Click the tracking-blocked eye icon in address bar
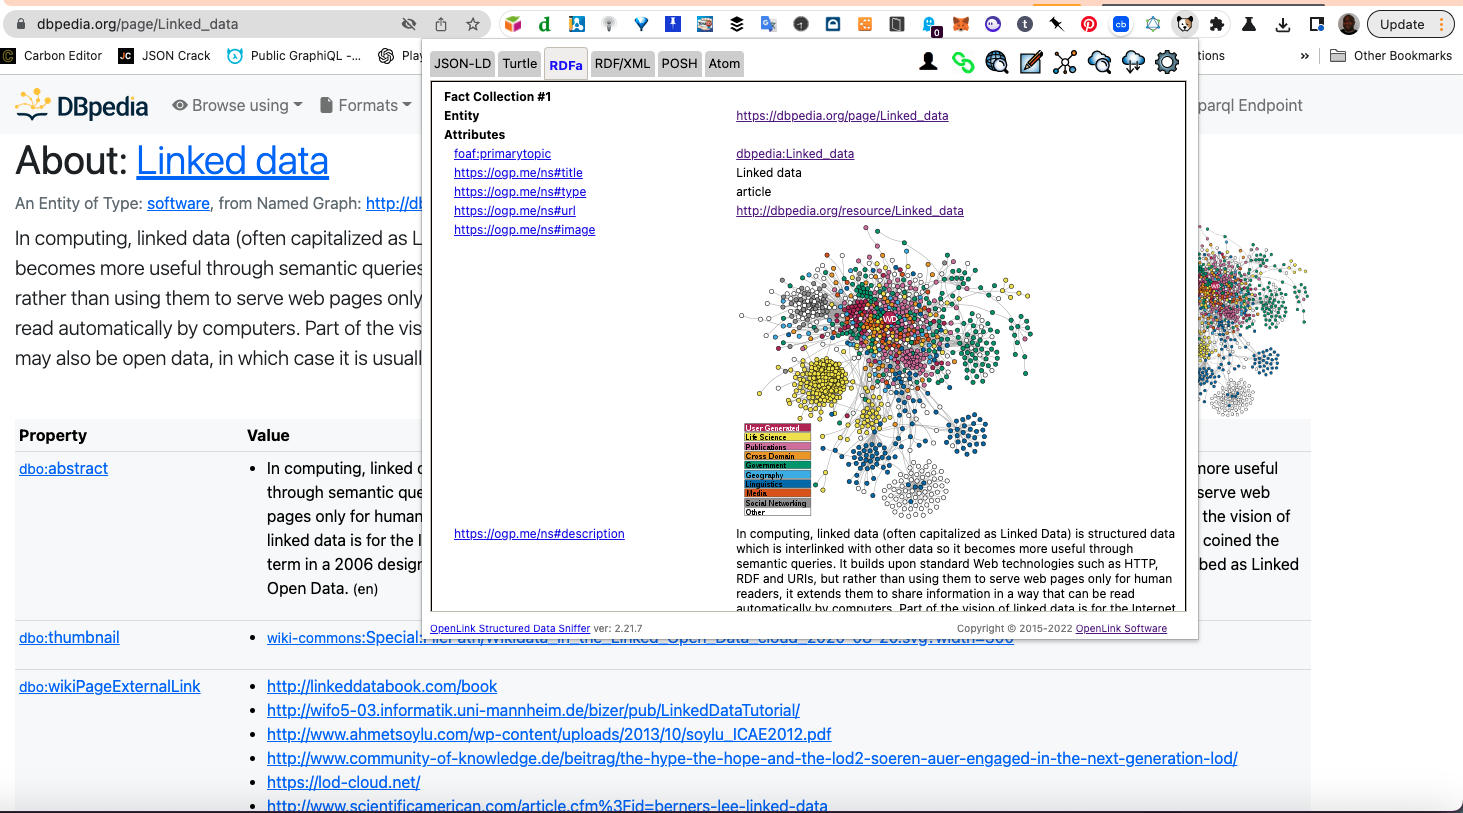 (409, 24)
